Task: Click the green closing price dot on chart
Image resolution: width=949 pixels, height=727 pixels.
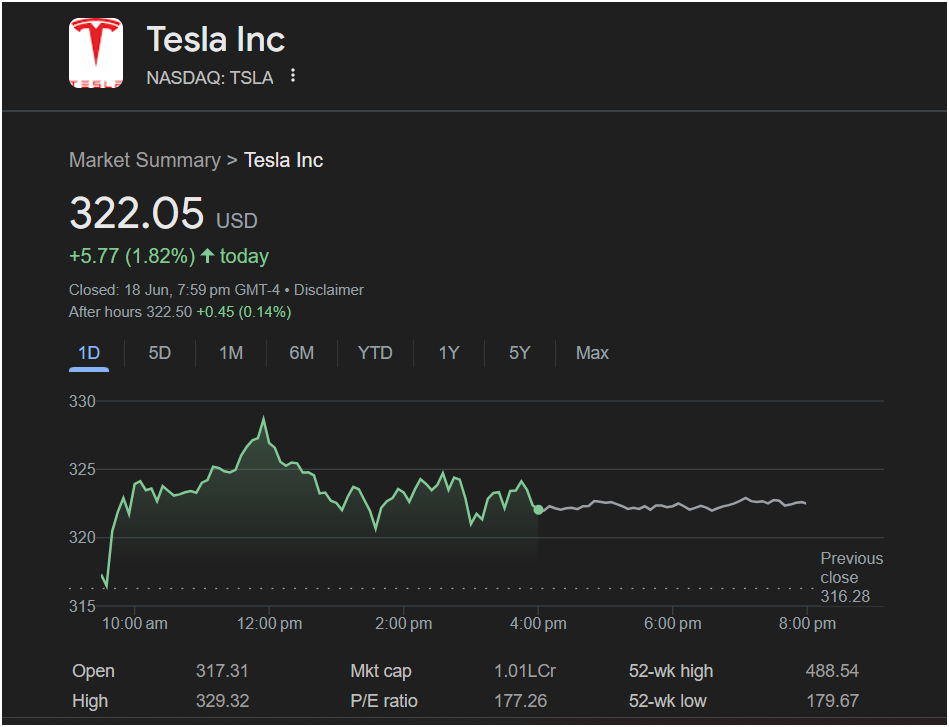Action: pyautogui.click(x=538, y=510)
